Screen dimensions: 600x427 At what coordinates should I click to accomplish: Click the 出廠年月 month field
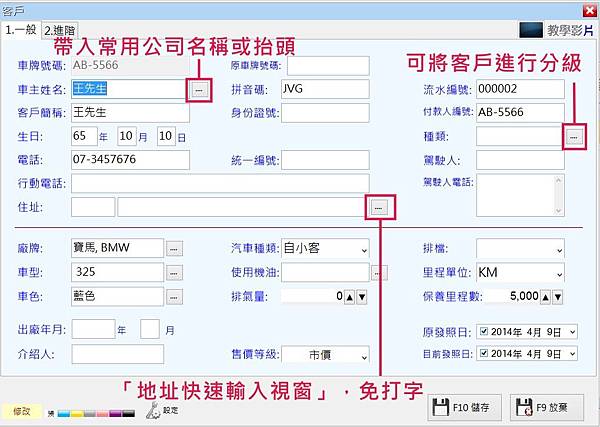coord(150,329)
